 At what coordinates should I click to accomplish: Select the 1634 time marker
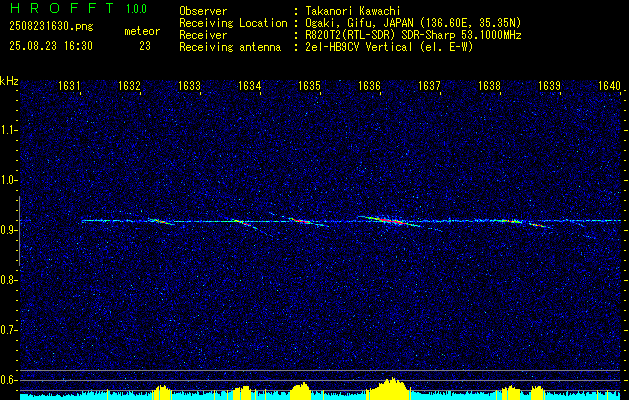point(250,86)
